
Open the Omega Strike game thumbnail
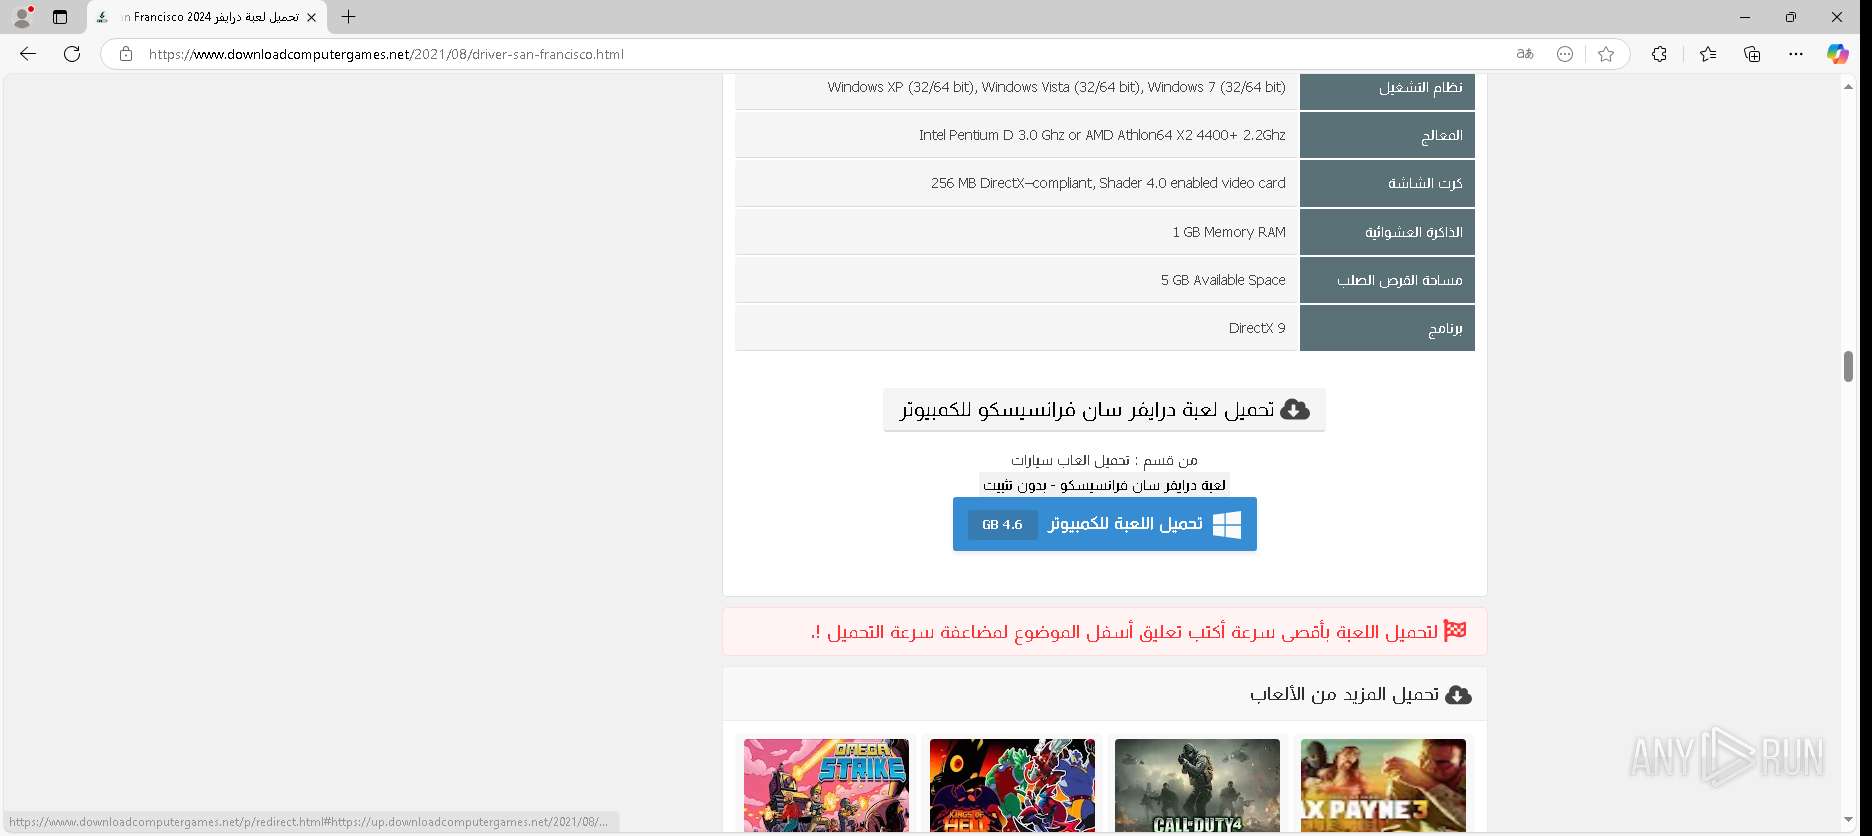826,786
